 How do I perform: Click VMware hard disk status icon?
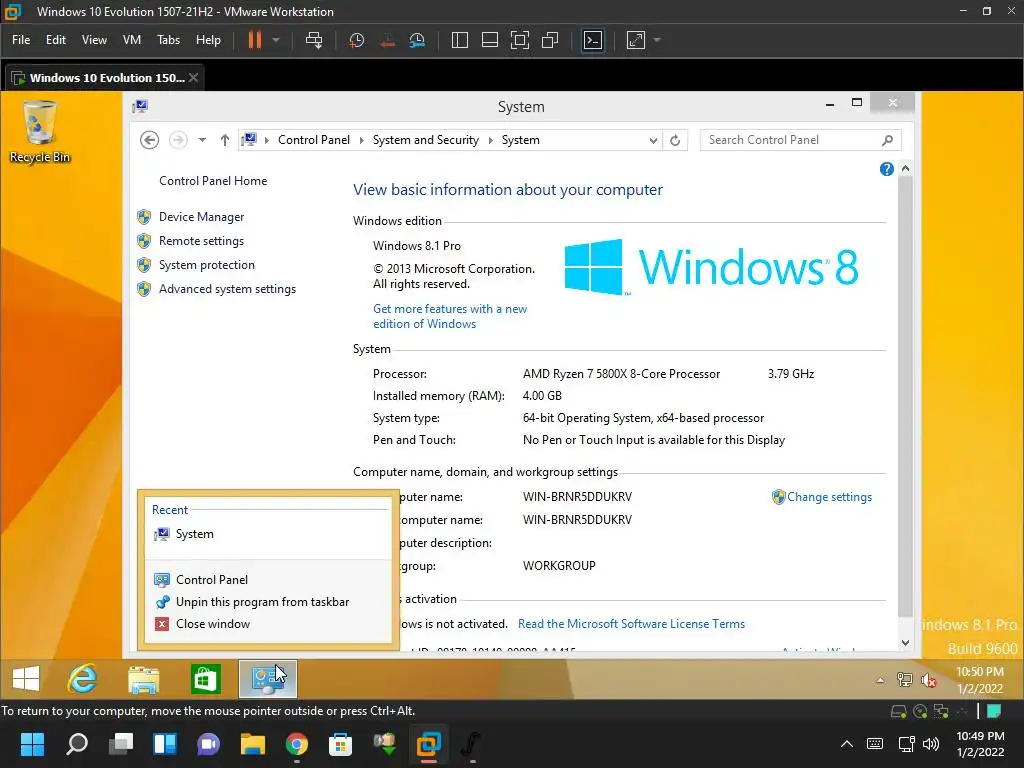point(899,711)
